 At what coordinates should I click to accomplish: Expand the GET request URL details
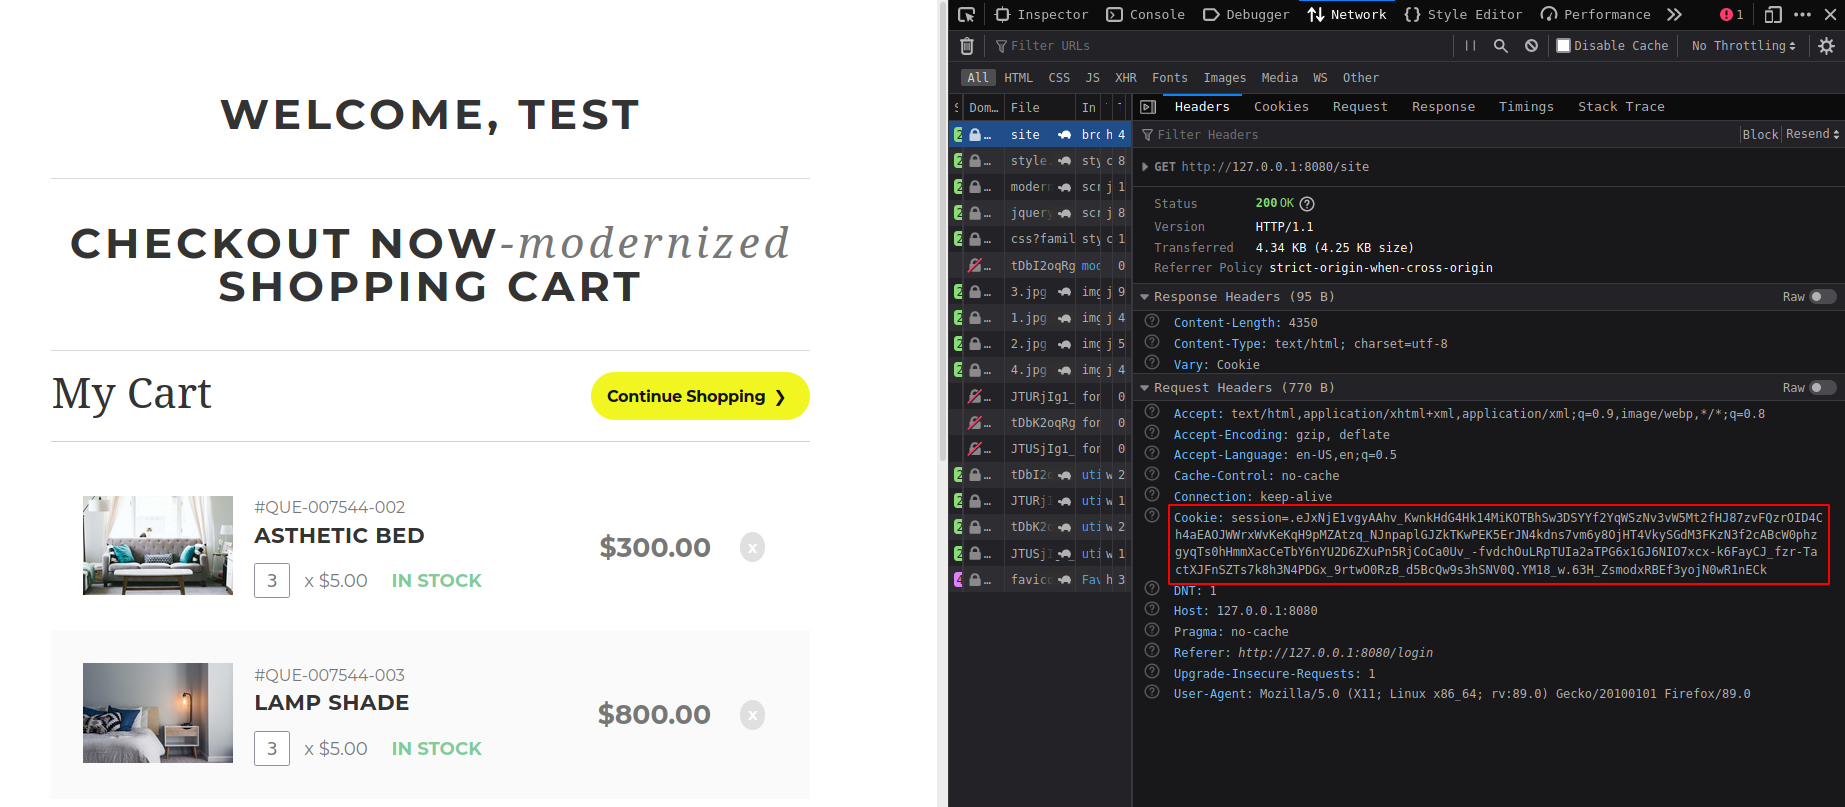coord(1145,167)
